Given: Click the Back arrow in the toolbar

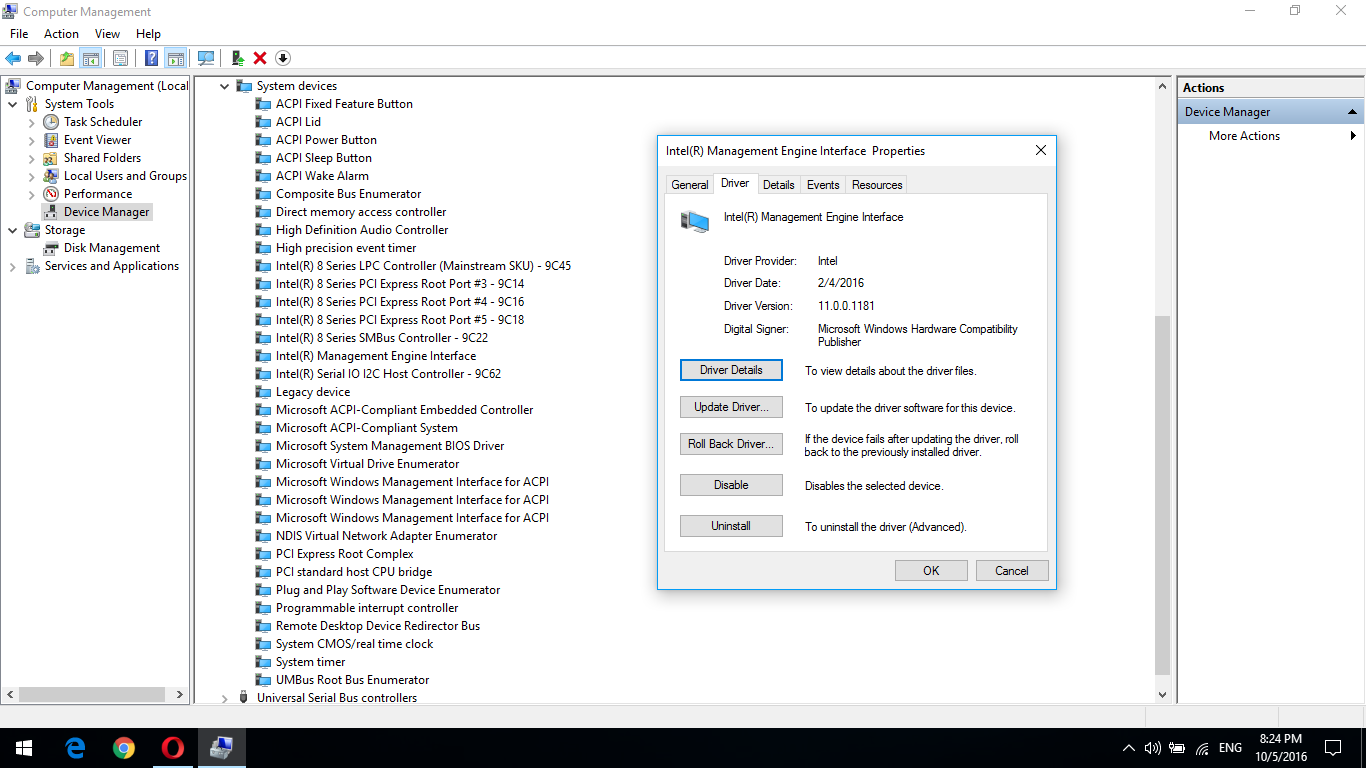Looking at the screenshot, I should 13,59.
